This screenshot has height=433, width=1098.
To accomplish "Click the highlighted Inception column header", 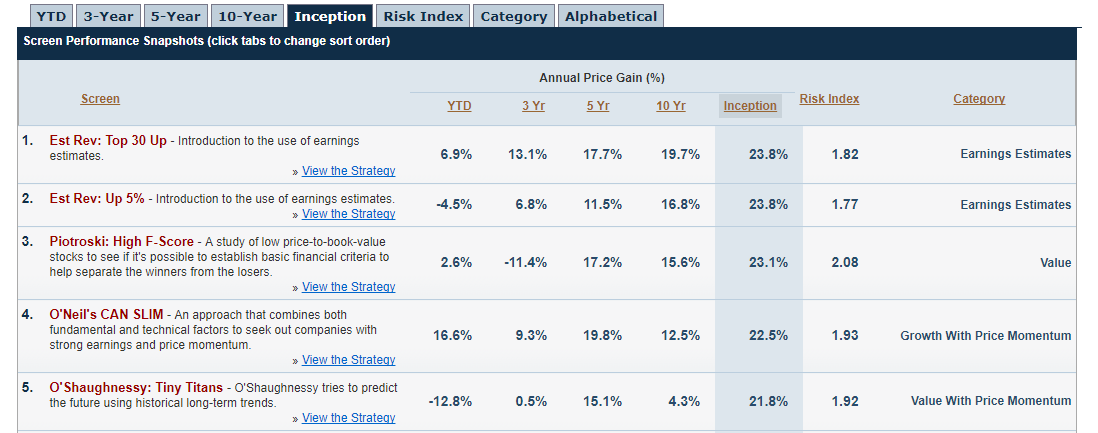I will (x=750, y=106).
